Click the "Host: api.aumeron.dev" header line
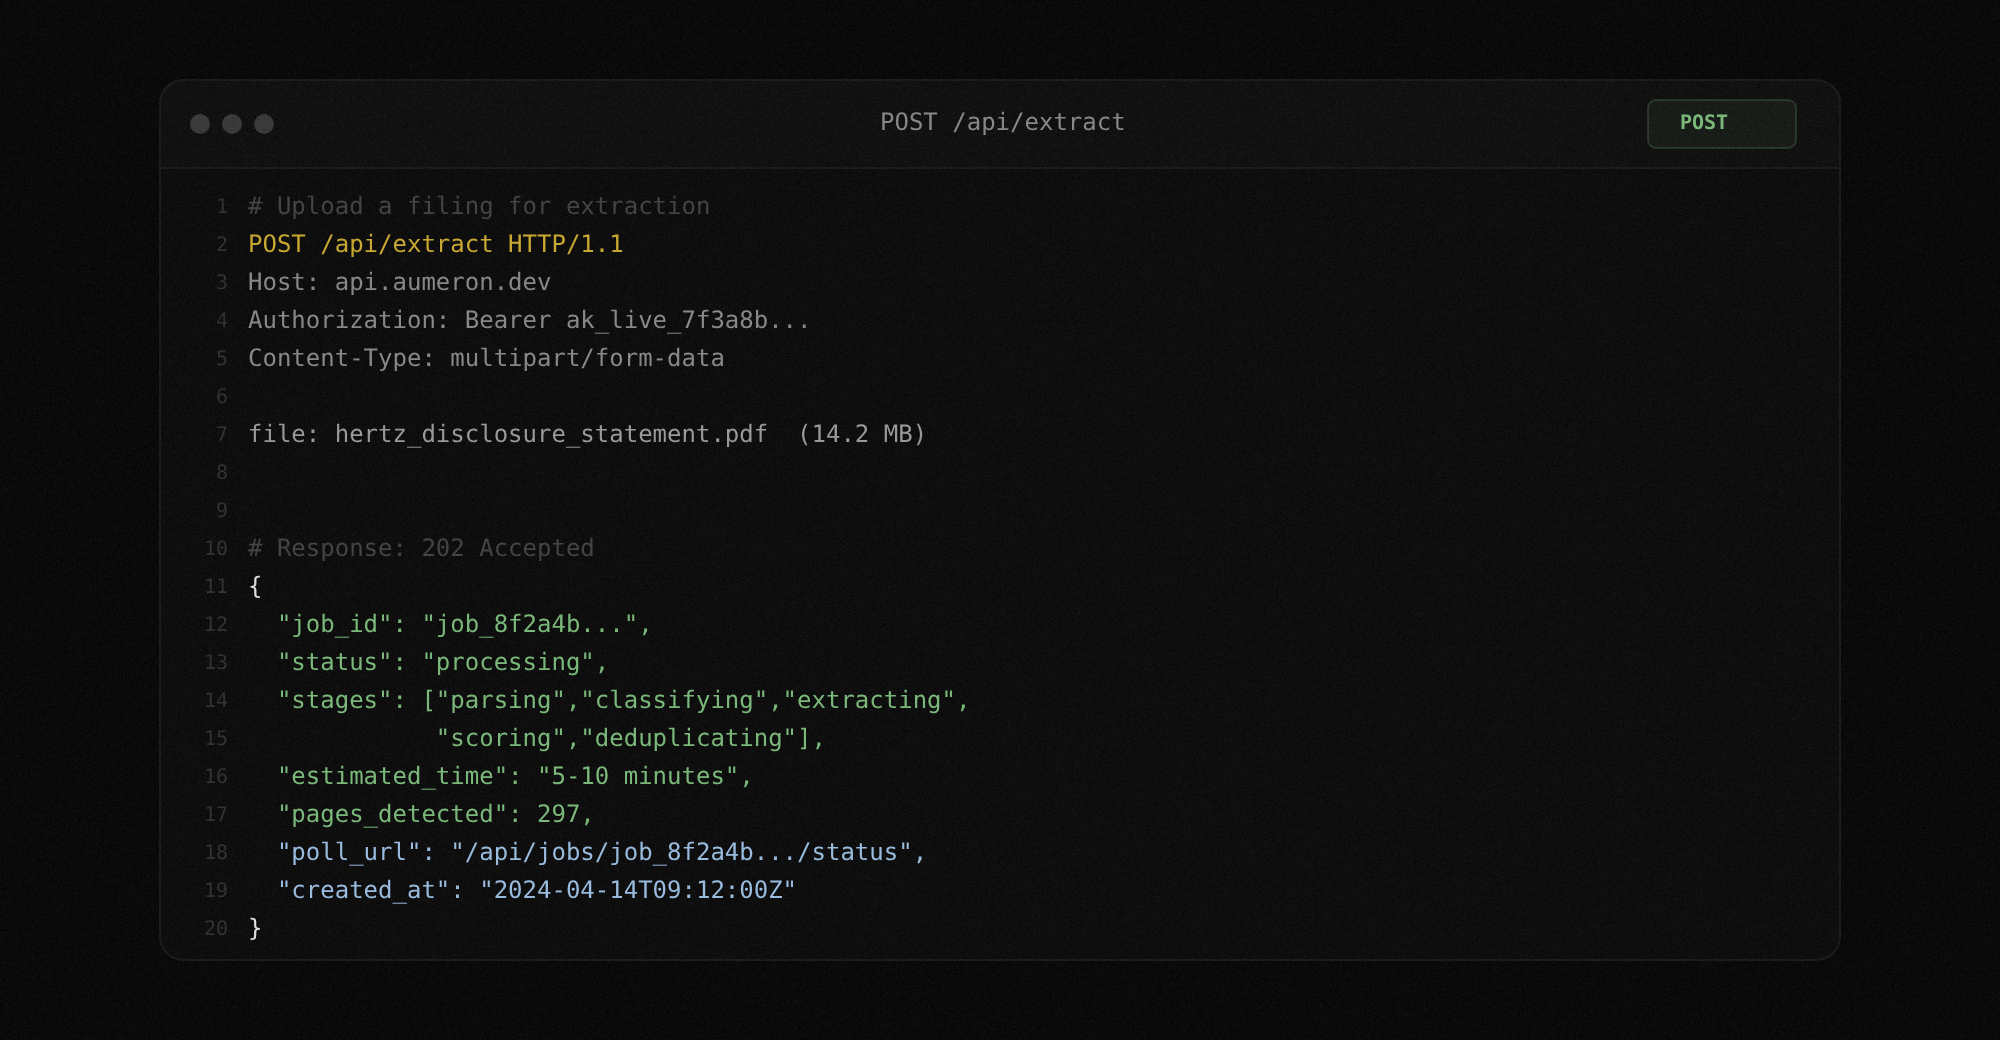This screenshot has width=2000, height=1040. pos(399,282)
